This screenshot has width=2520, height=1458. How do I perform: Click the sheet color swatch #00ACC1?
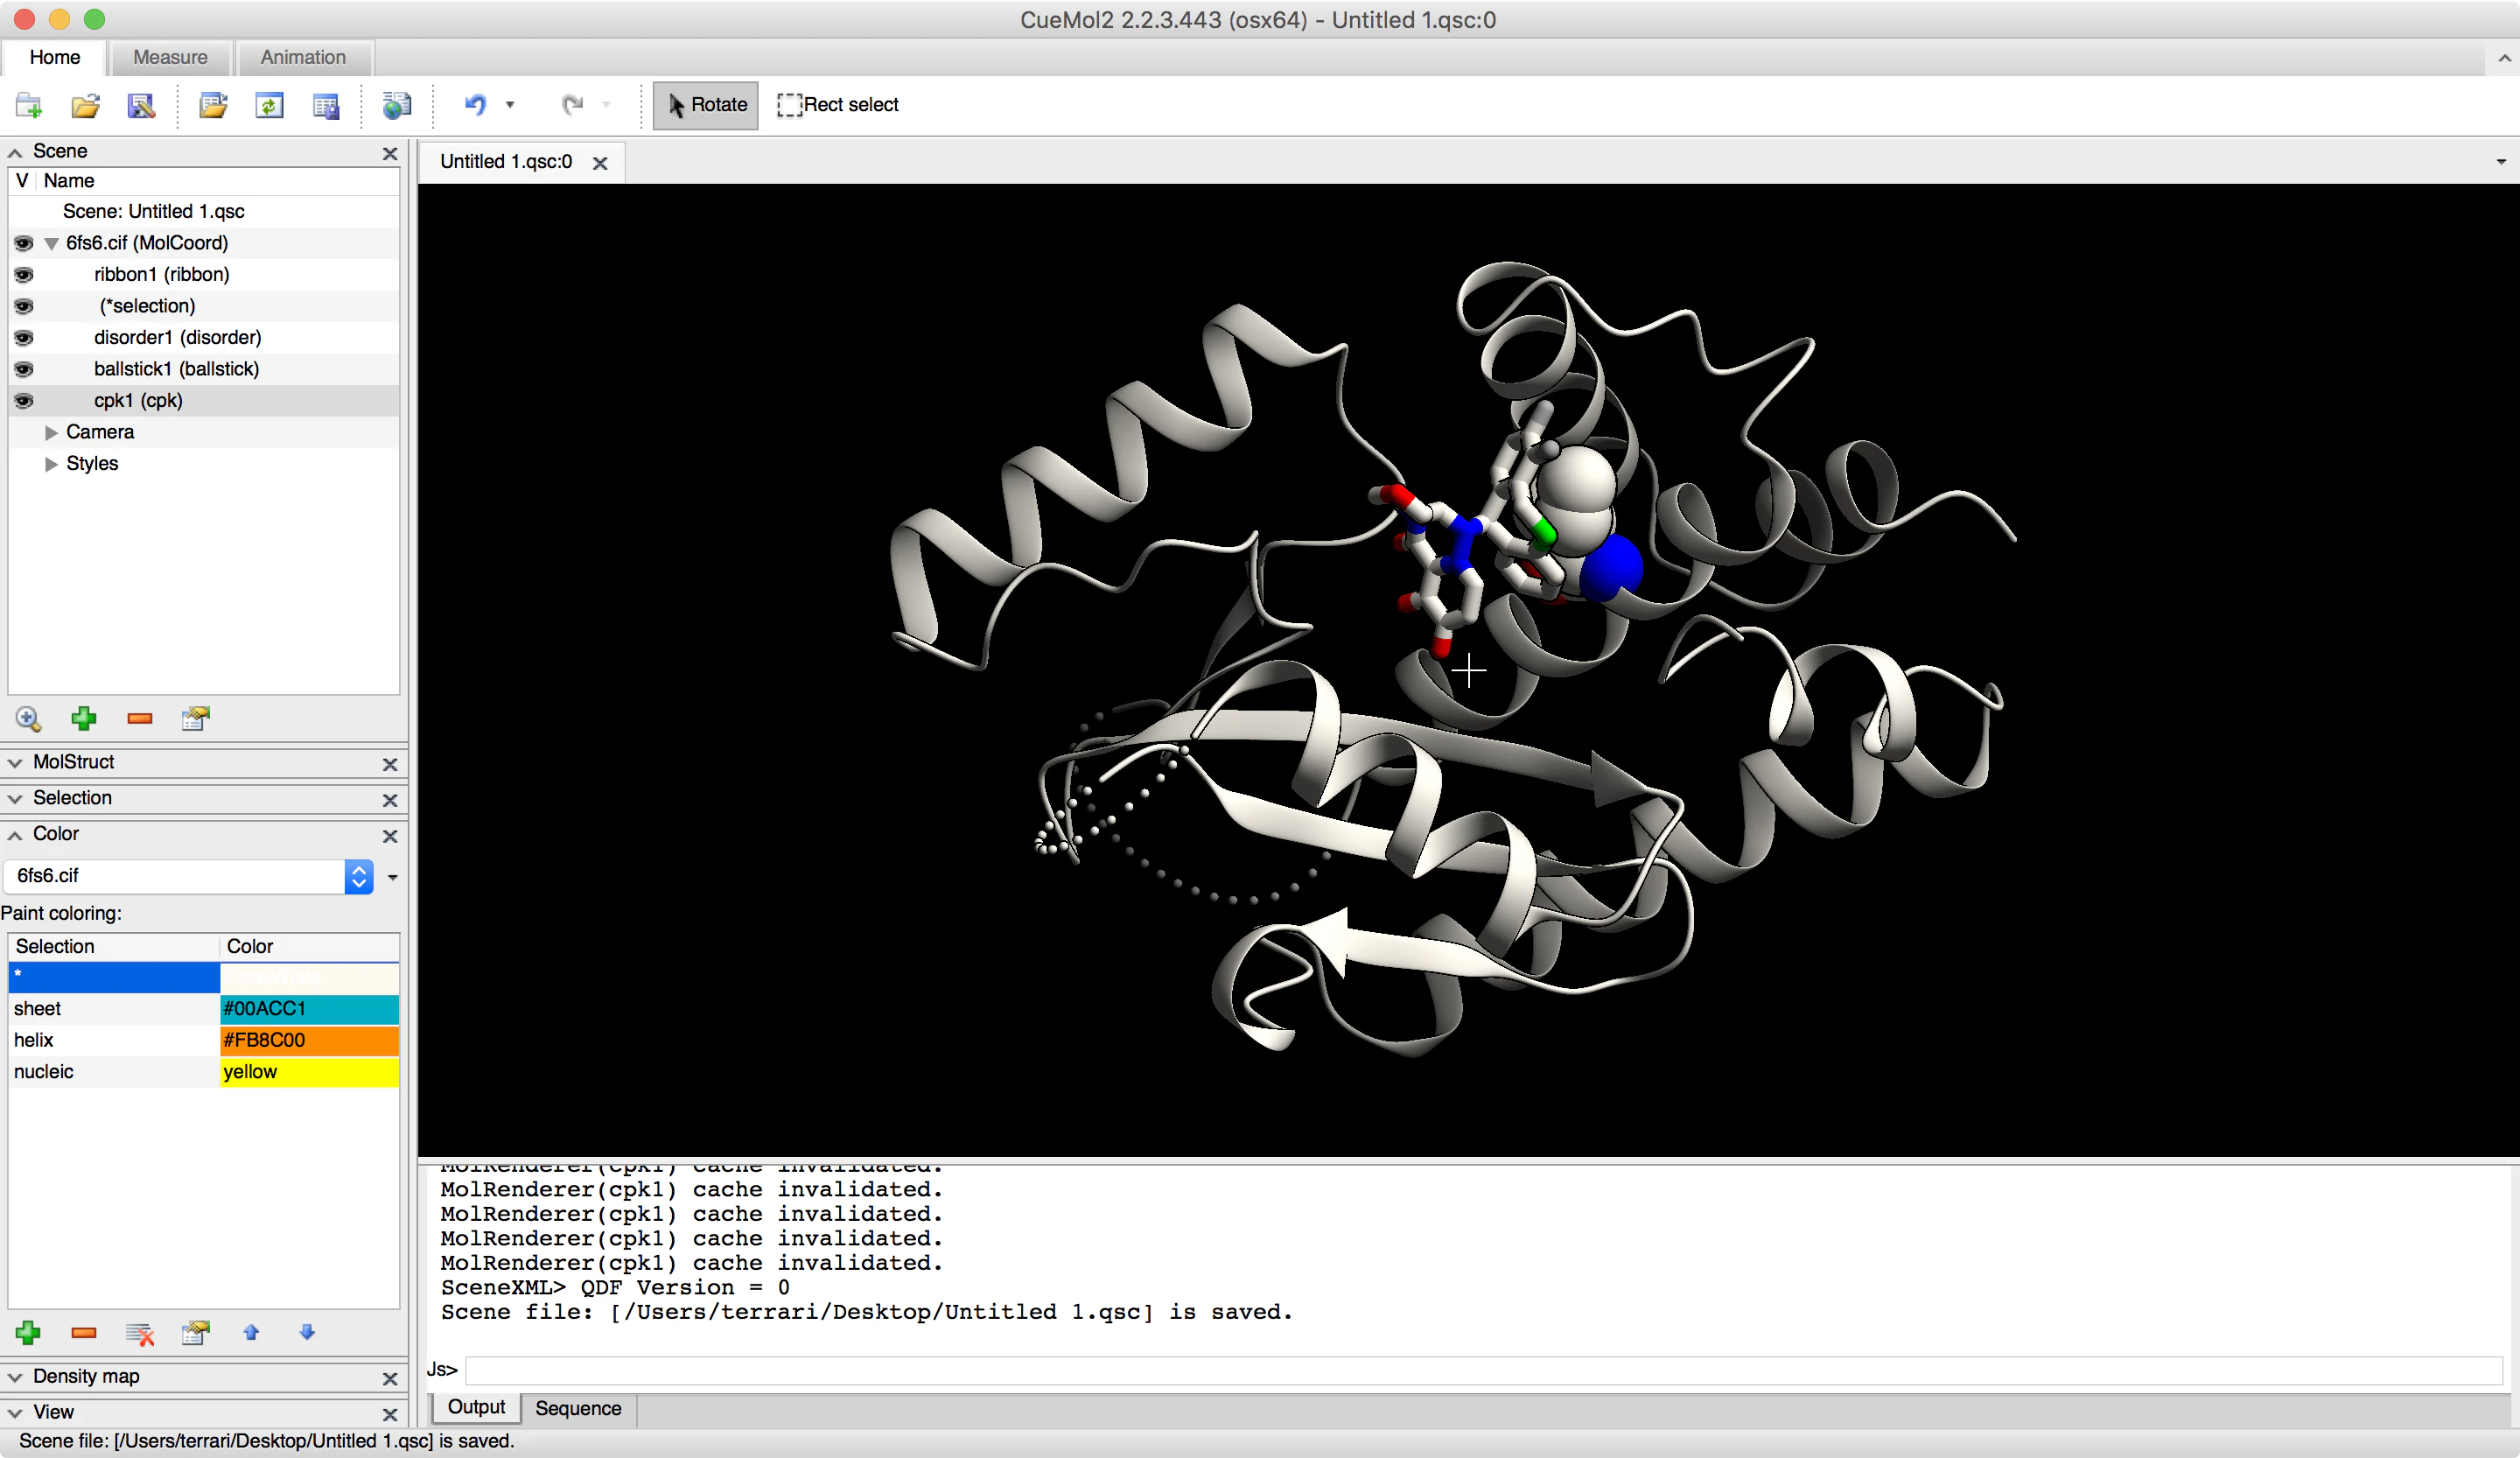coord(309,1009)
